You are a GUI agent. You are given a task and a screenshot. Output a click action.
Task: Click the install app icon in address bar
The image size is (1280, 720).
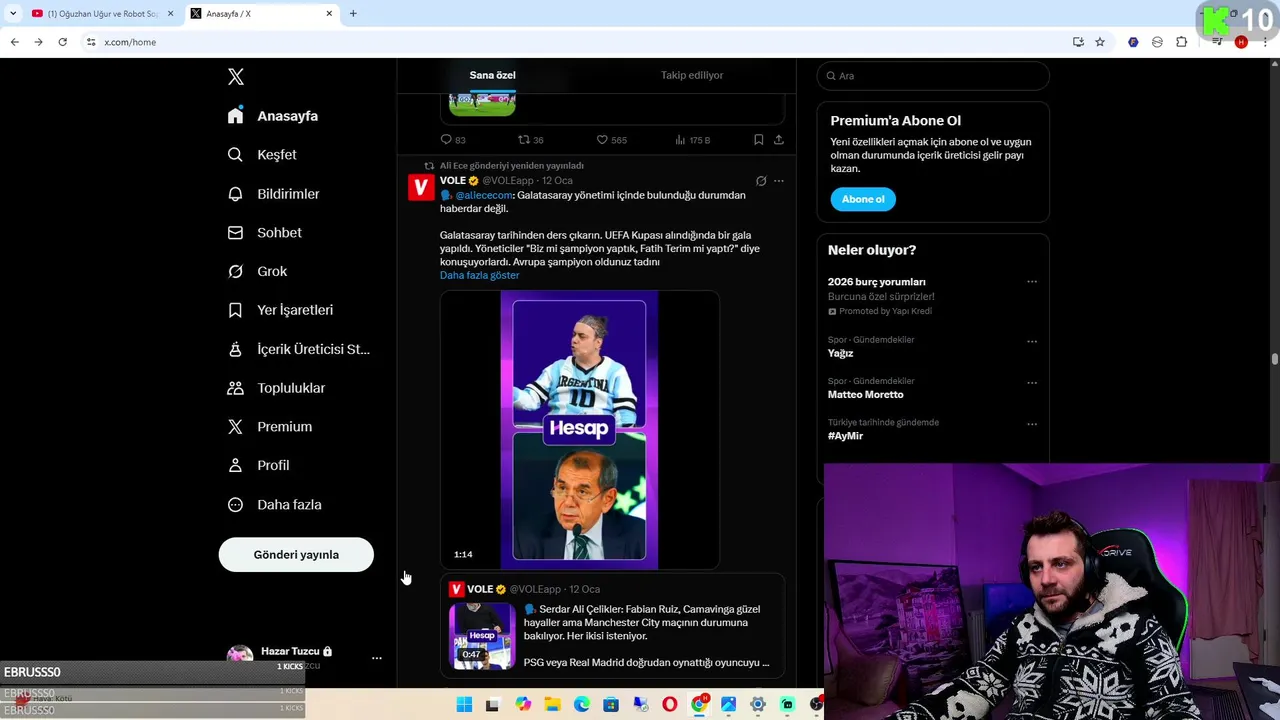1078,42
